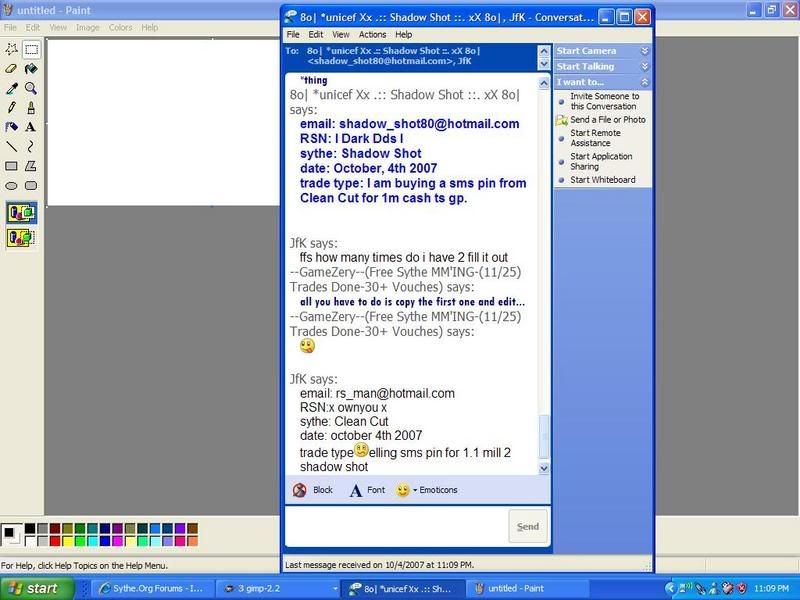Click the line 'email: rs_man@hotmail.com'
The width and height of the screenshot is (800, 600).
[x=377, y=393]
